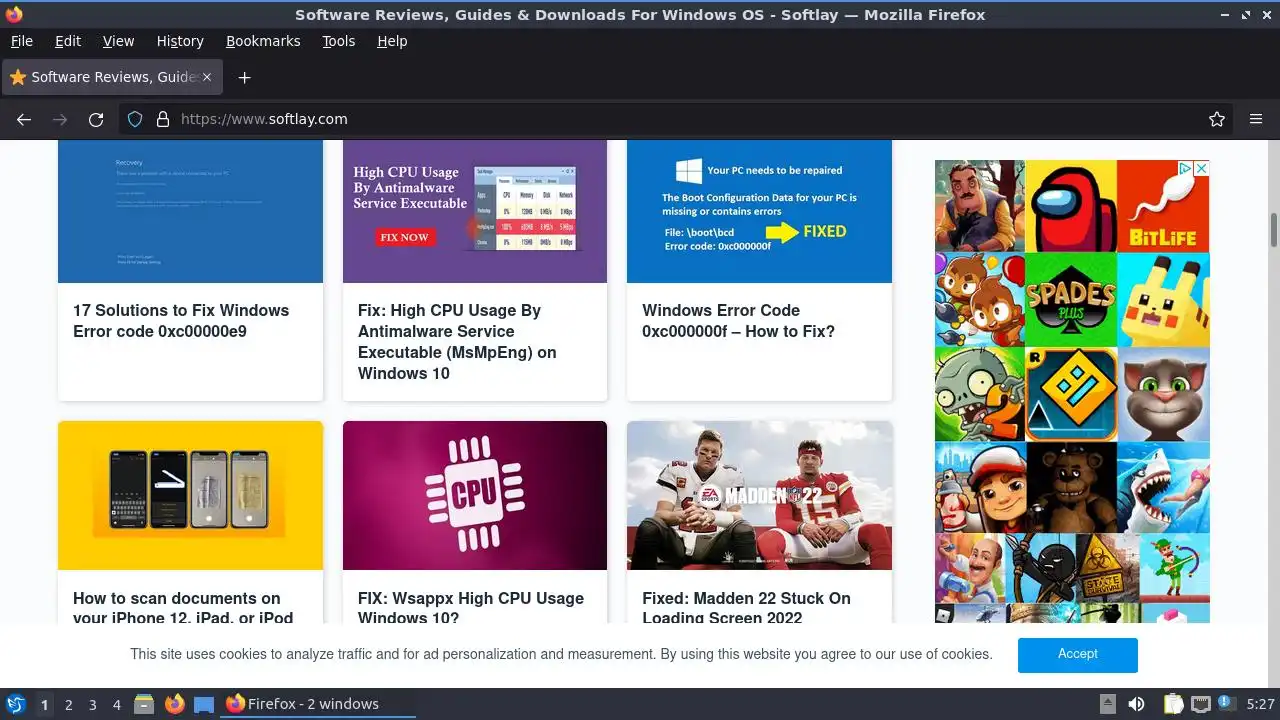1280x720 pixels.
Task: Open the Bookmarks menu
Action: pyautogui.click(x=263, y=41)
